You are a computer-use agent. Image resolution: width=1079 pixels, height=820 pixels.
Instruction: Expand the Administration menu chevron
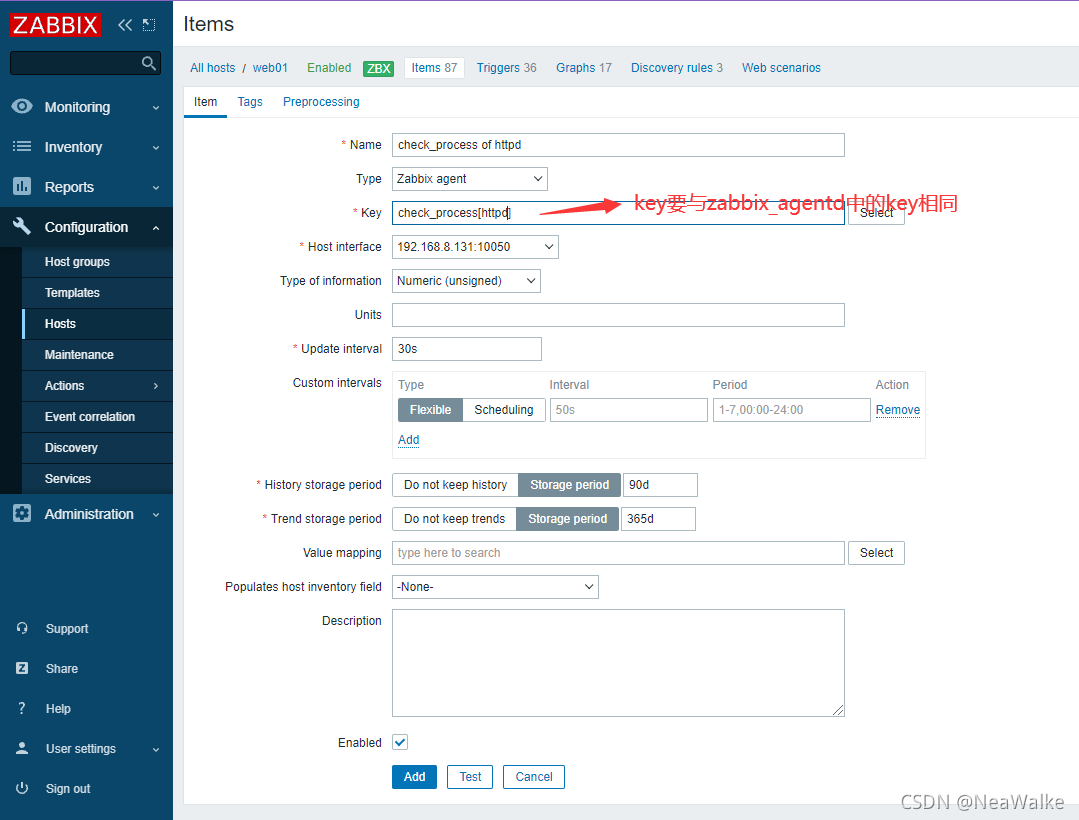[156, 515]
